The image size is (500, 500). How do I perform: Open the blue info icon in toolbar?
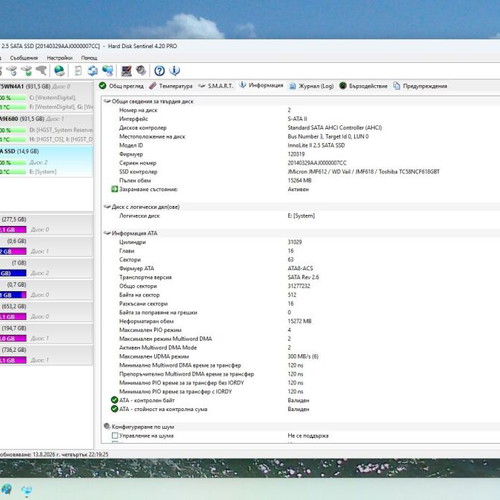click(x=175, y=71)
